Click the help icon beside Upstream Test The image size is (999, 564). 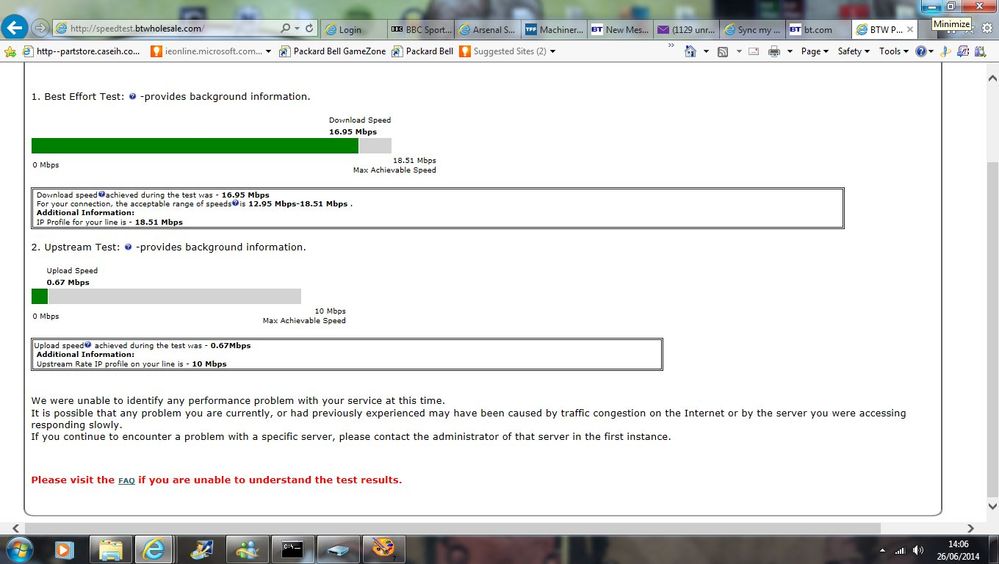coord(128,247)
